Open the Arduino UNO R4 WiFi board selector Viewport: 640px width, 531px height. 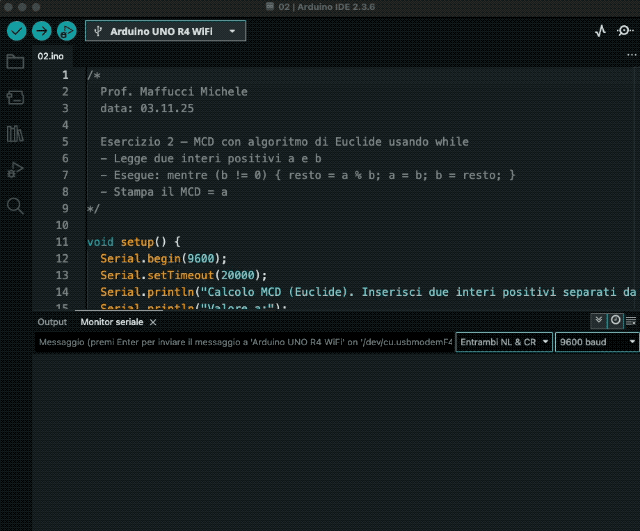165,31
